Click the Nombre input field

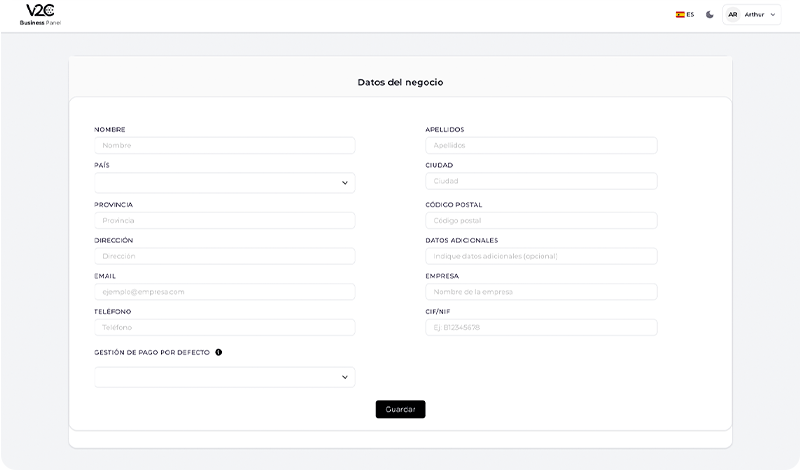225,146
